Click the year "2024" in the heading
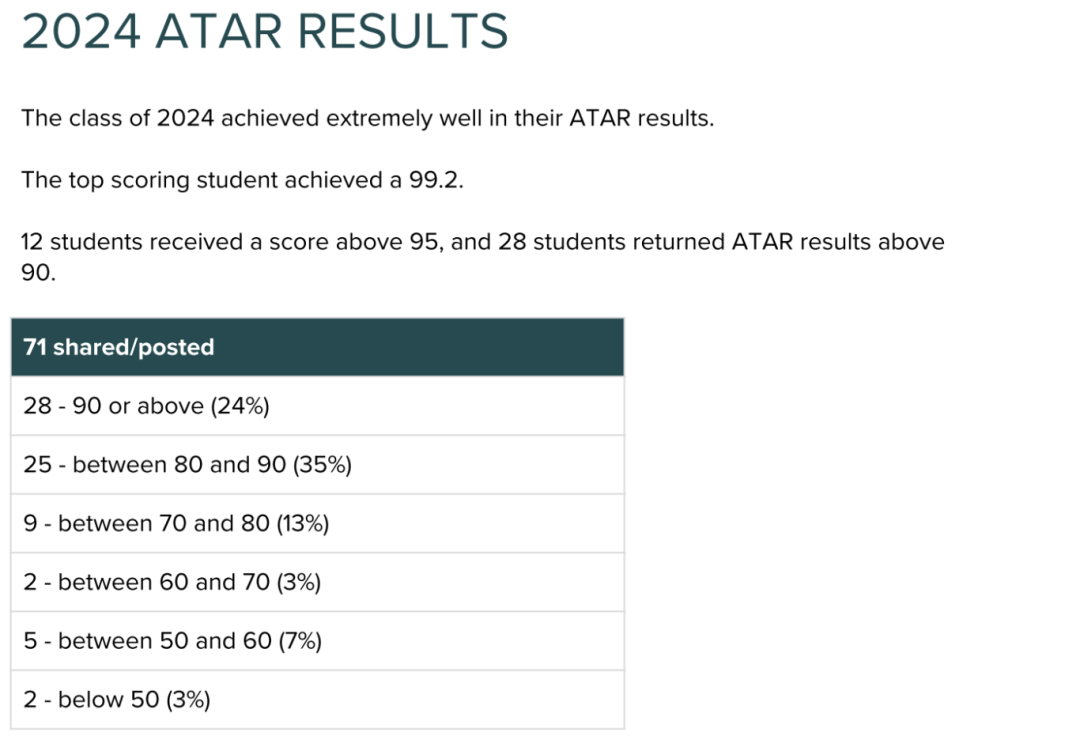Image resolution: width=1080 pixels, height=751 pixels. pos(80,31)
